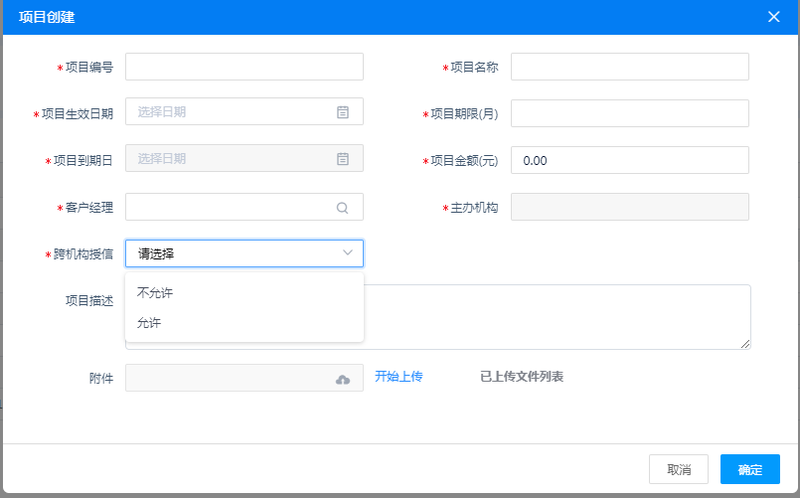Click the cloud upload icon in 附件
The height and width of the screenshot is (498, 800).
tap(343, 380)
